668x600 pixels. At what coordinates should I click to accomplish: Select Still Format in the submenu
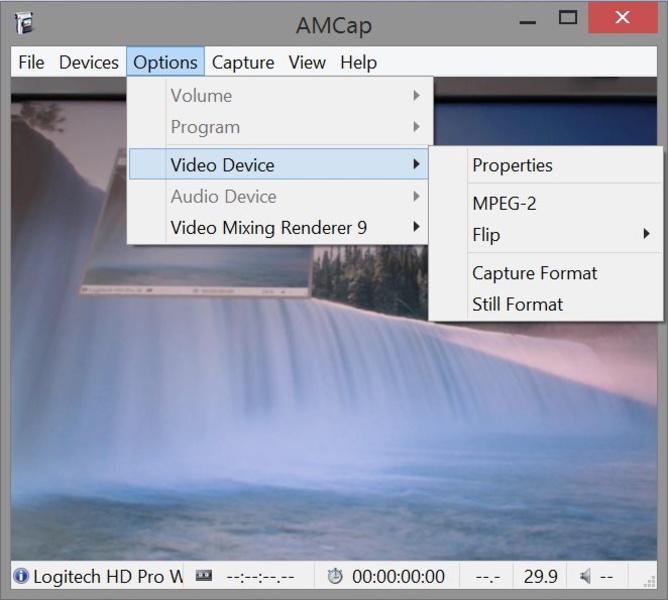click(x=517, y=304)
